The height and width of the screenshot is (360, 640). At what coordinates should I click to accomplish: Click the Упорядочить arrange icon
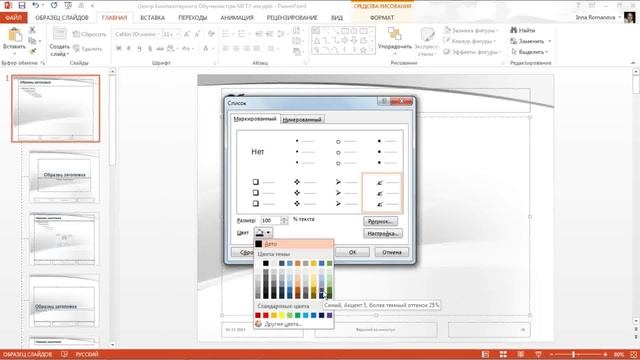(394, 34)
